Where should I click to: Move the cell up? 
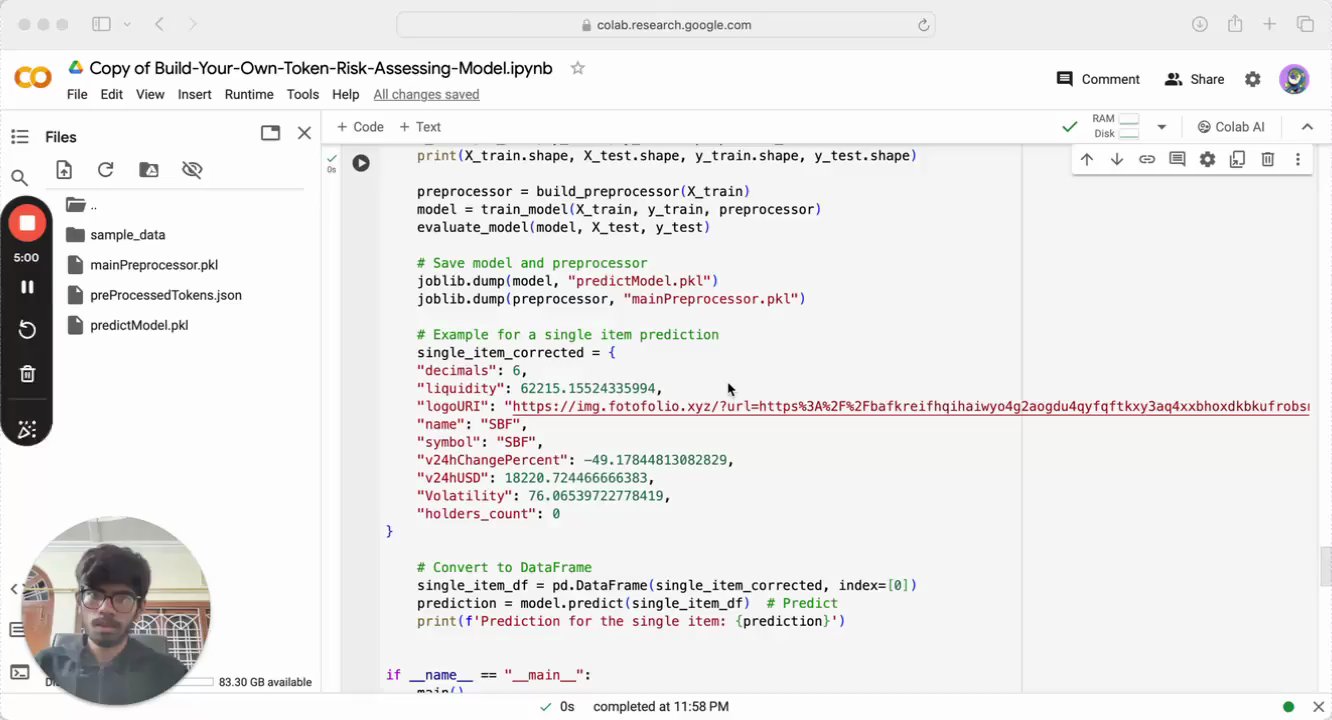coord(1087,159)
